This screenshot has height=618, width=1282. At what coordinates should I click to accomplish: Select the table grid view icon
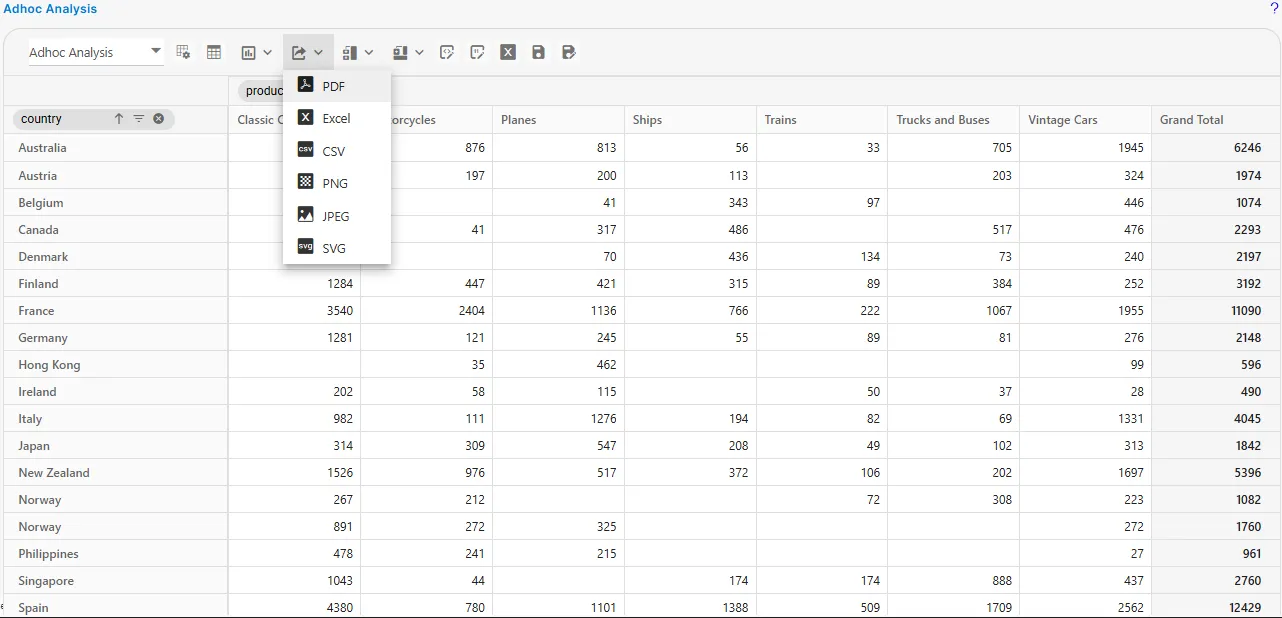click(x=214, y=52)
